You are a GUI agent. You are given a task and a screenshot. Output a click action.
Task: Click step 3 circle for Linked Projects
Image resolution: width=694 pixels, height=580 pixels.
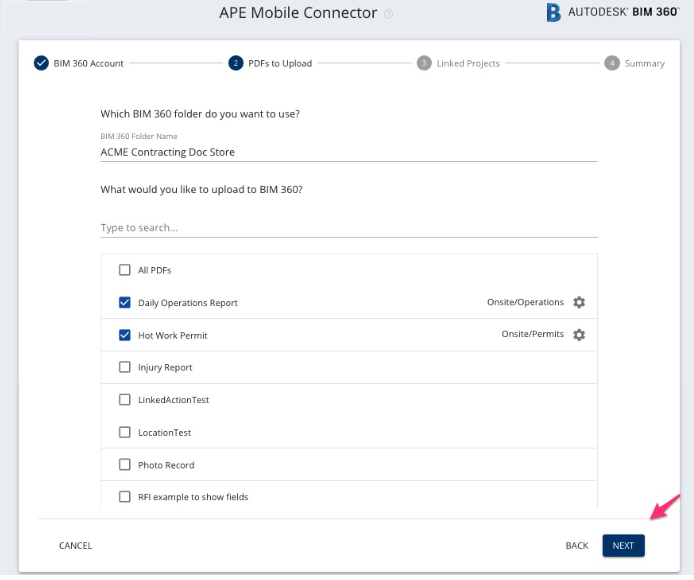pyautogui.click(x=424, y=63)
